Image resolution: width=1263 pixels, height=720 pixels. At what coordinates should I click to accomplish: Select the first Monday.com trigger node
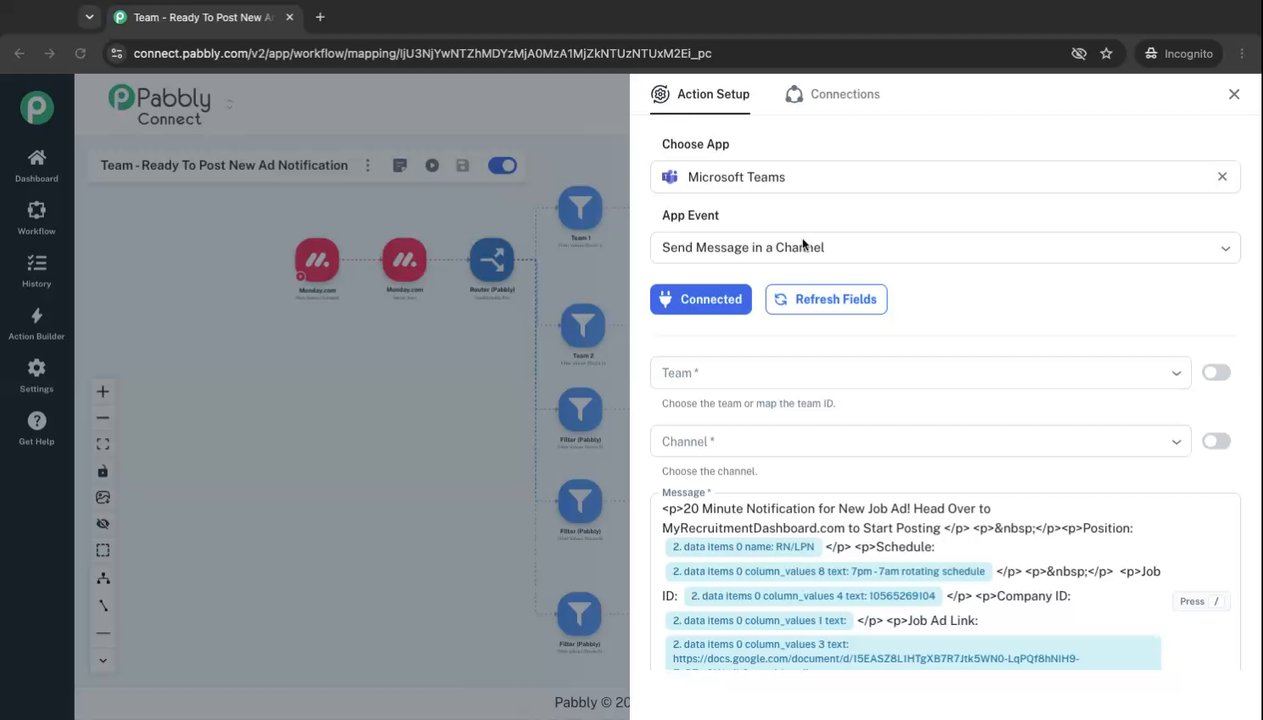318,261
